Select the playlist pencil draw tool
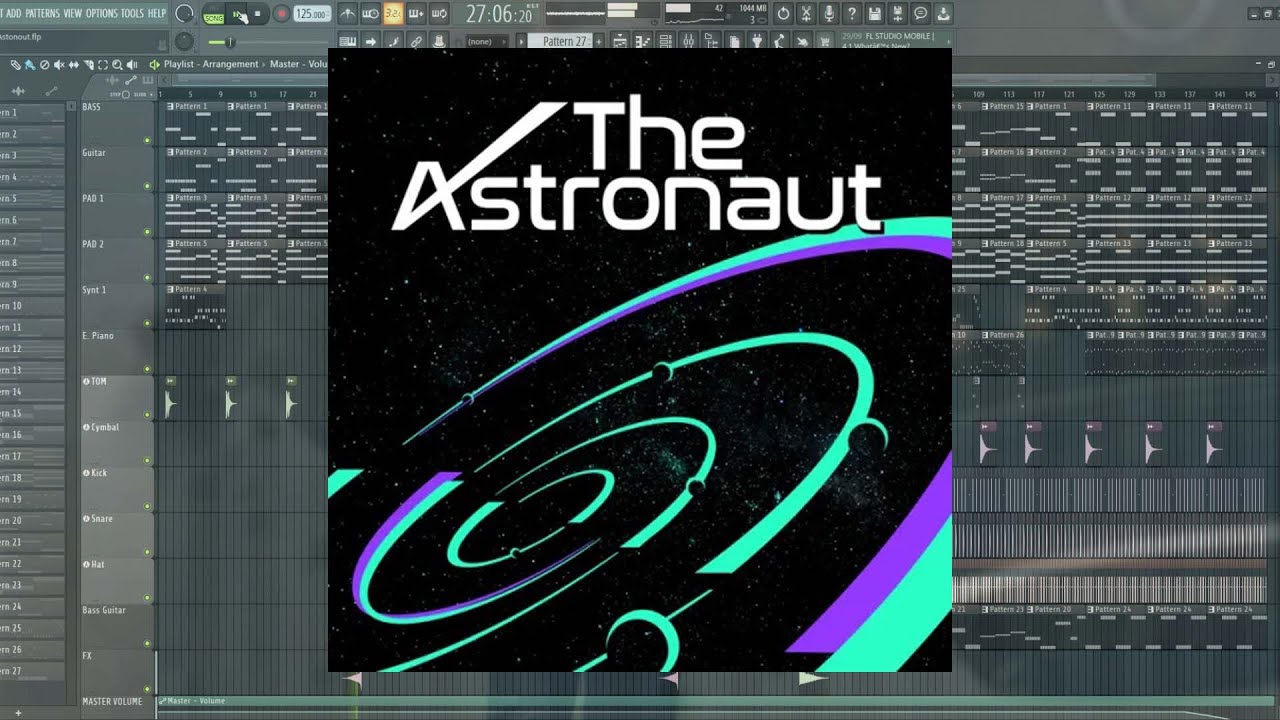 click(x=16, y=64)
